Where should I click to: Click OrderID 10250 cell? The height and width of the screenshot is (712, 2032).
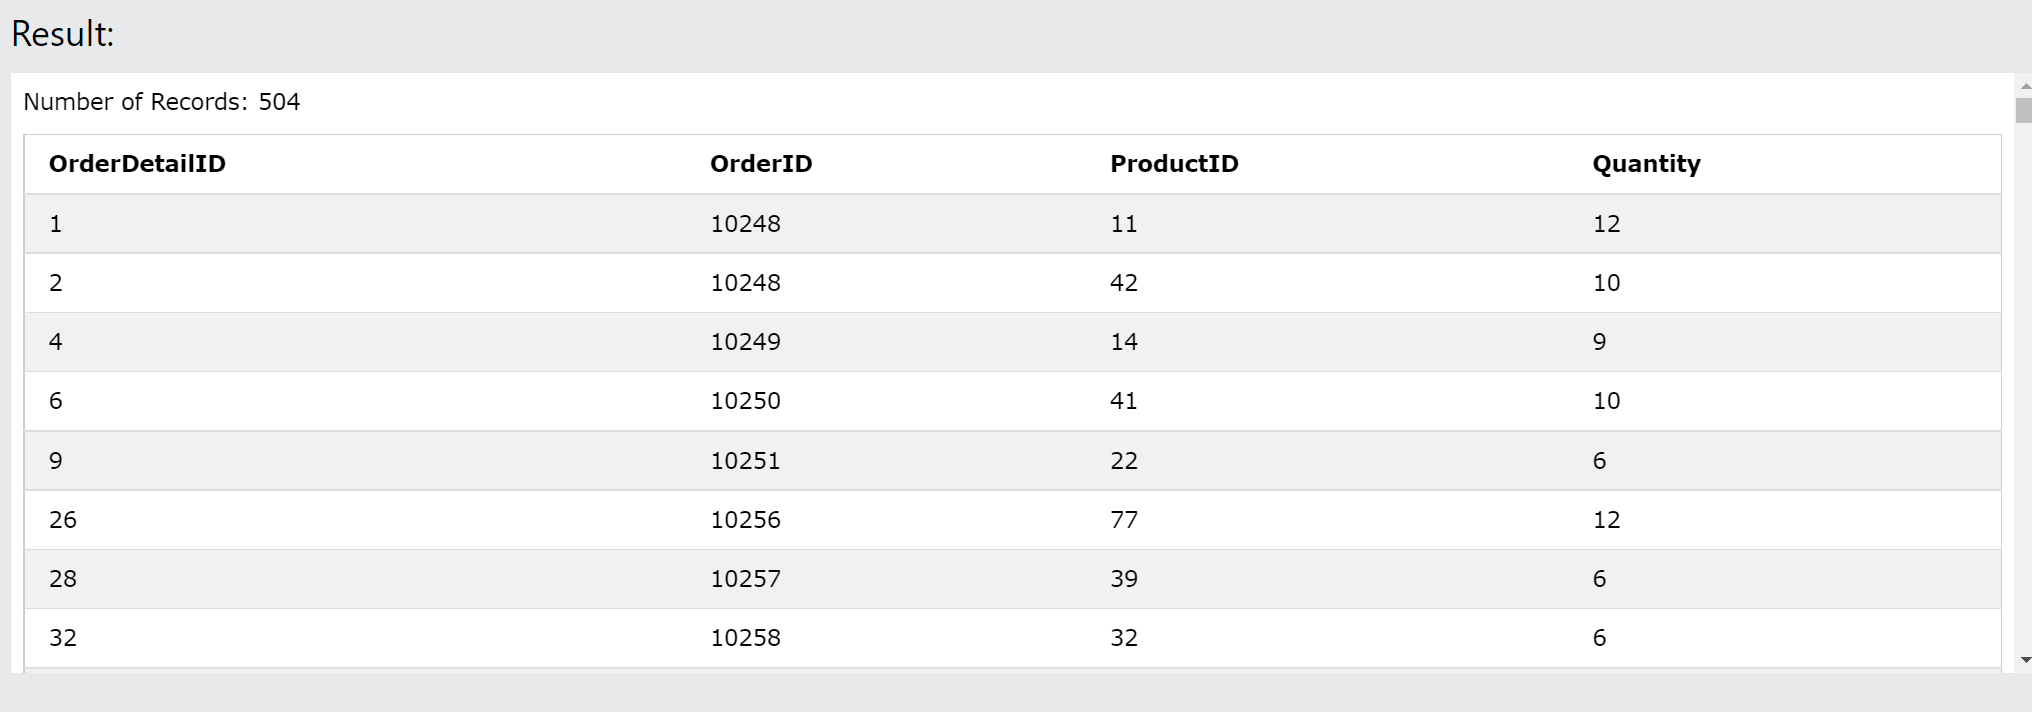coord(745,401)
